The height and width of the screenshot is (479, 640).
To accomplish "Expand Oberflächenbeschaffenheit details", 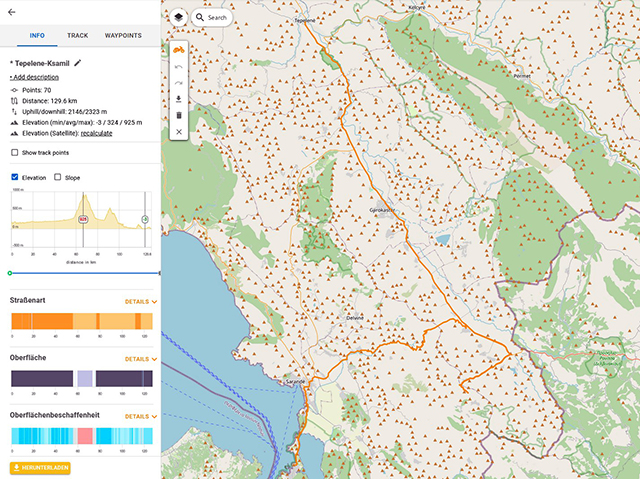I will (141, 416).
